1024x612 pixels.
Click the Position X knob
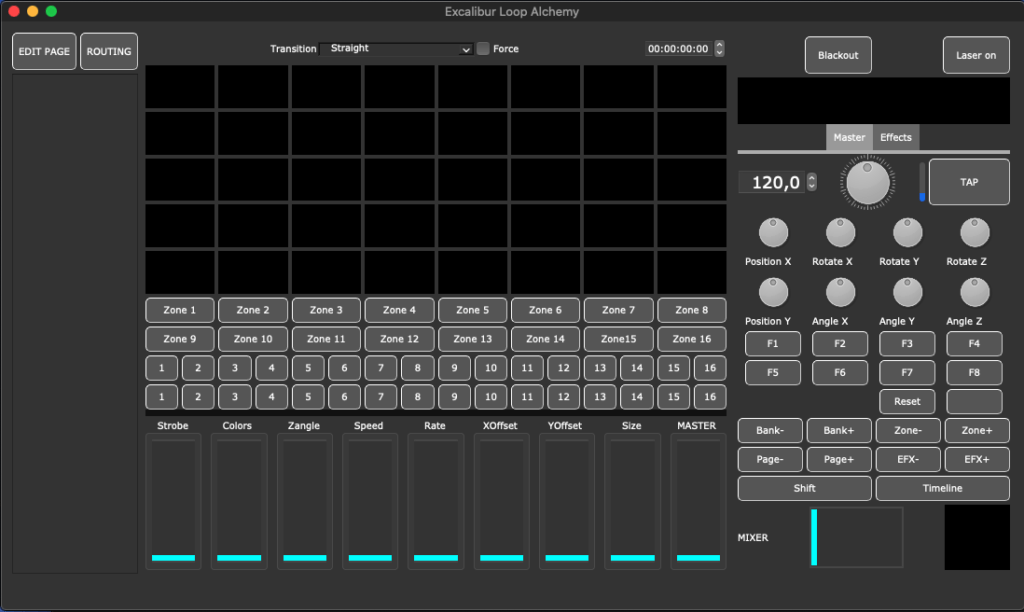(773, 233)
